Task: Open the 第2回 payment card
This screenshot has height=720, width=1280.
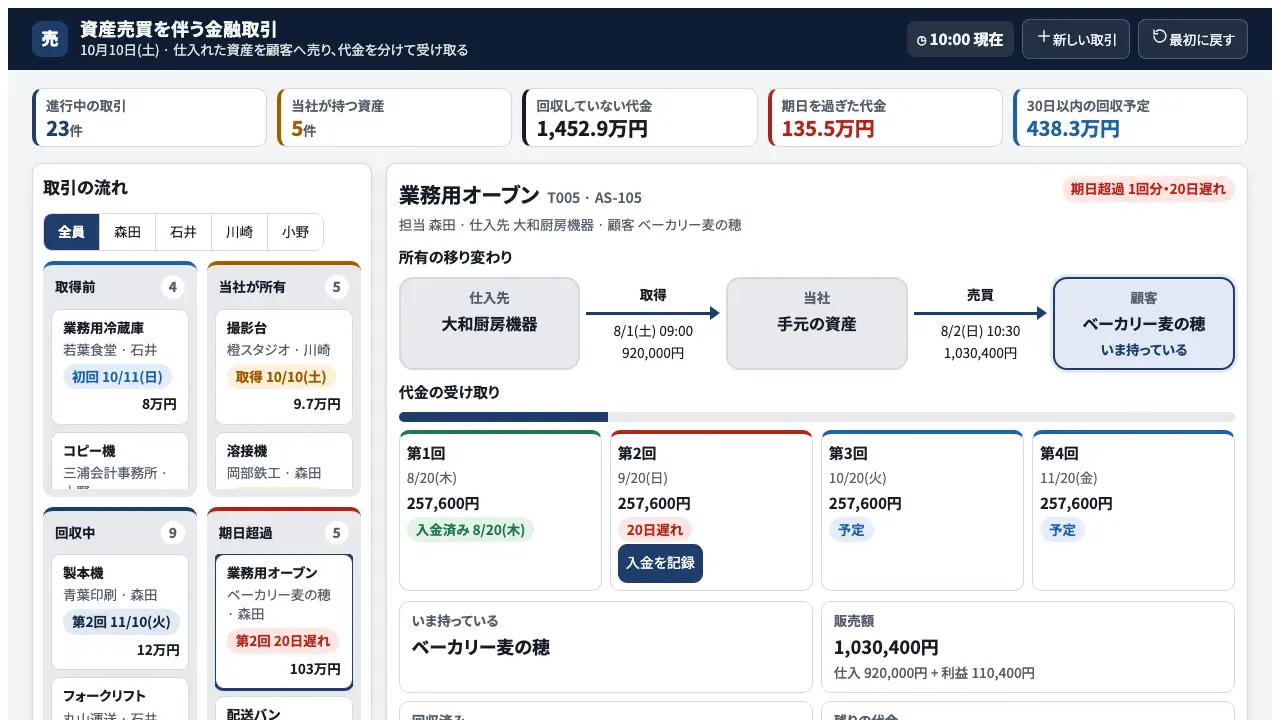Action: pos(711,511)
